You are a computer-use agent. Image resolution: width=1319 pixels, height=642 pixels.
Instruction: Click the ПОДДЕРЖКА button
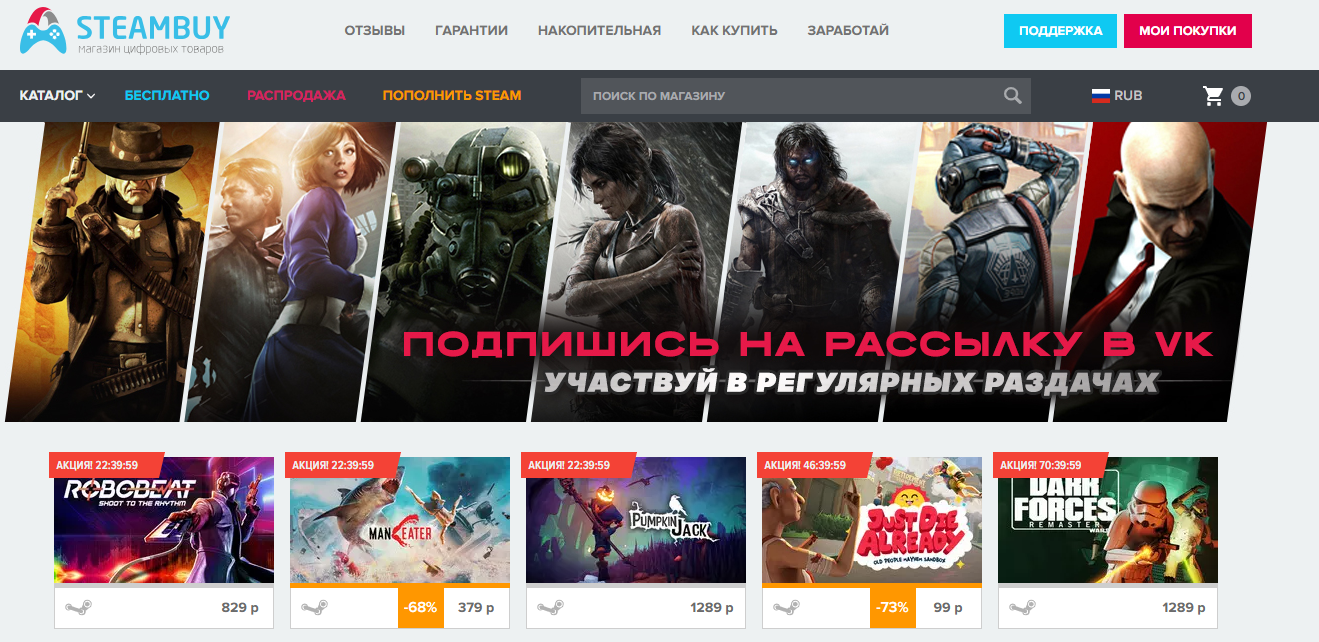[x=1060, y=31]
